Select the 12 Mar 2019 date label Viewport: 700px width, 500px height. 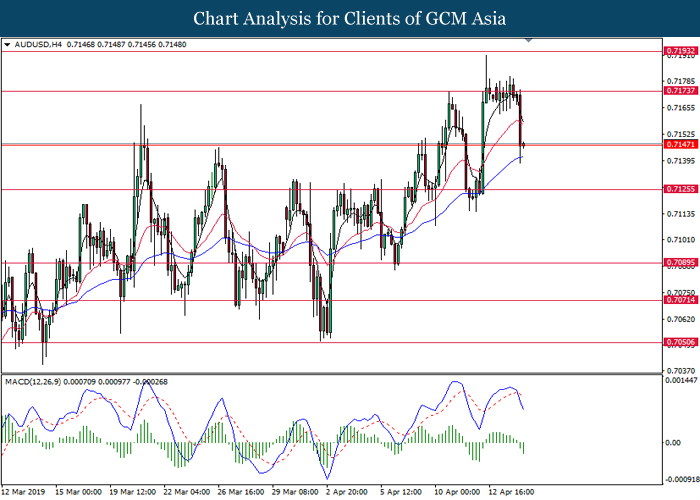pyautogui.click(x=24, y=492)
